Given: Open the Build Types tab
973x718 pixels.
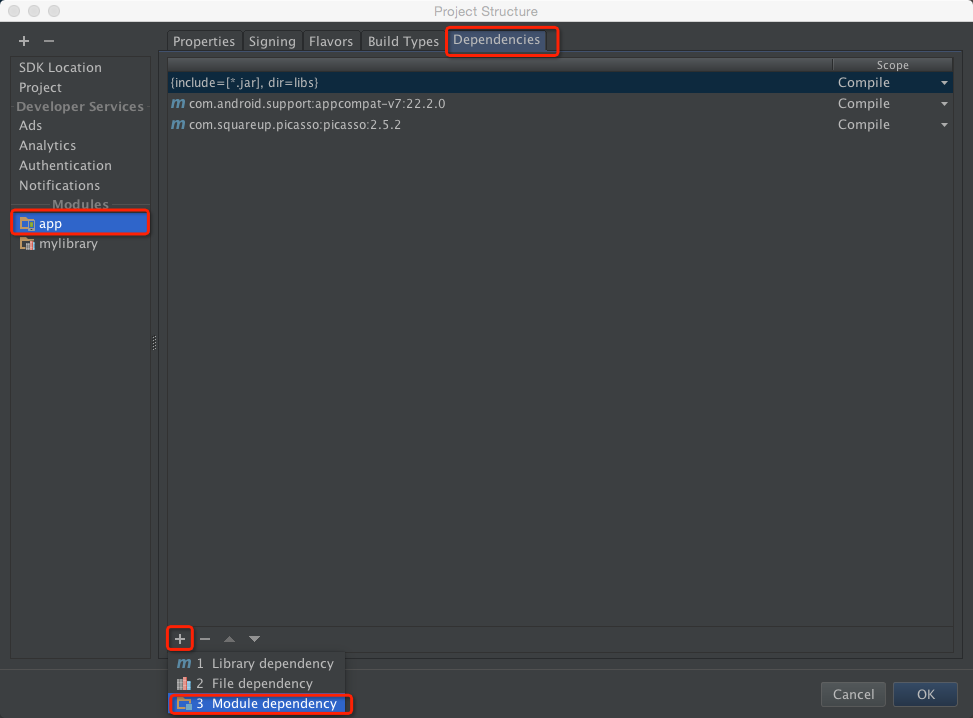Looking at the screenshot, I should (403, 41).
